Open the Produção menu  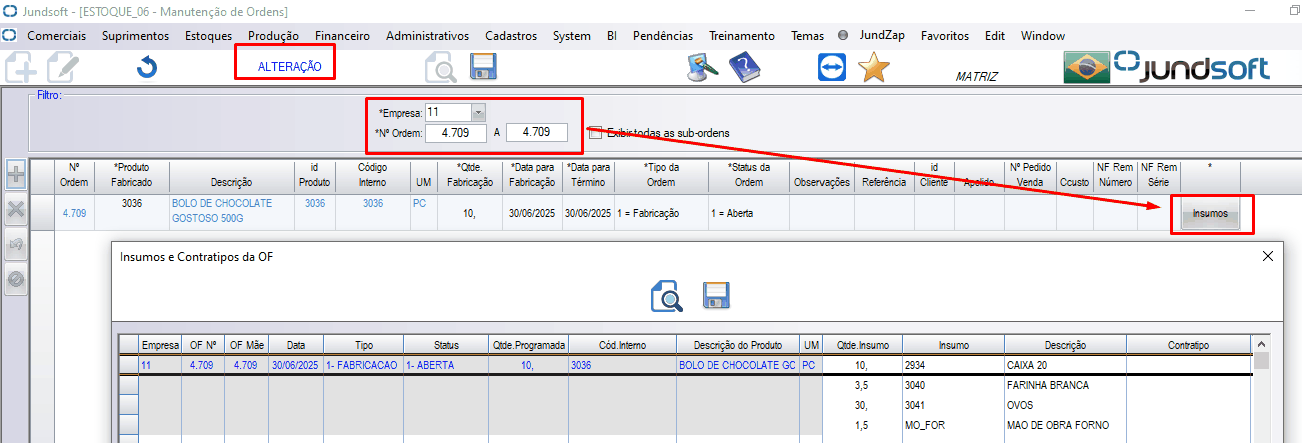point(273,35)
